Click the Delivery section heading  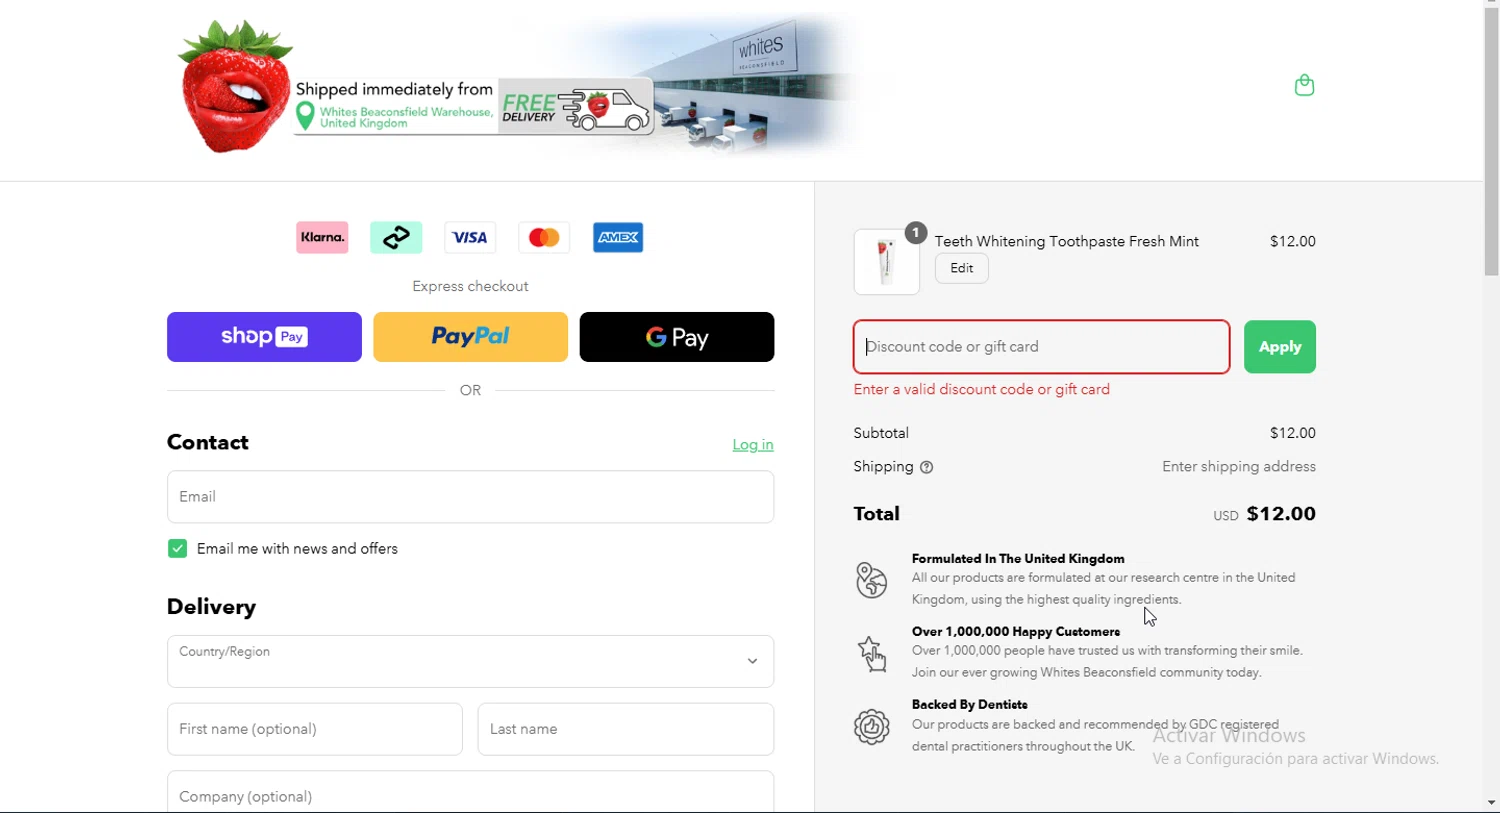pos(211,607)
